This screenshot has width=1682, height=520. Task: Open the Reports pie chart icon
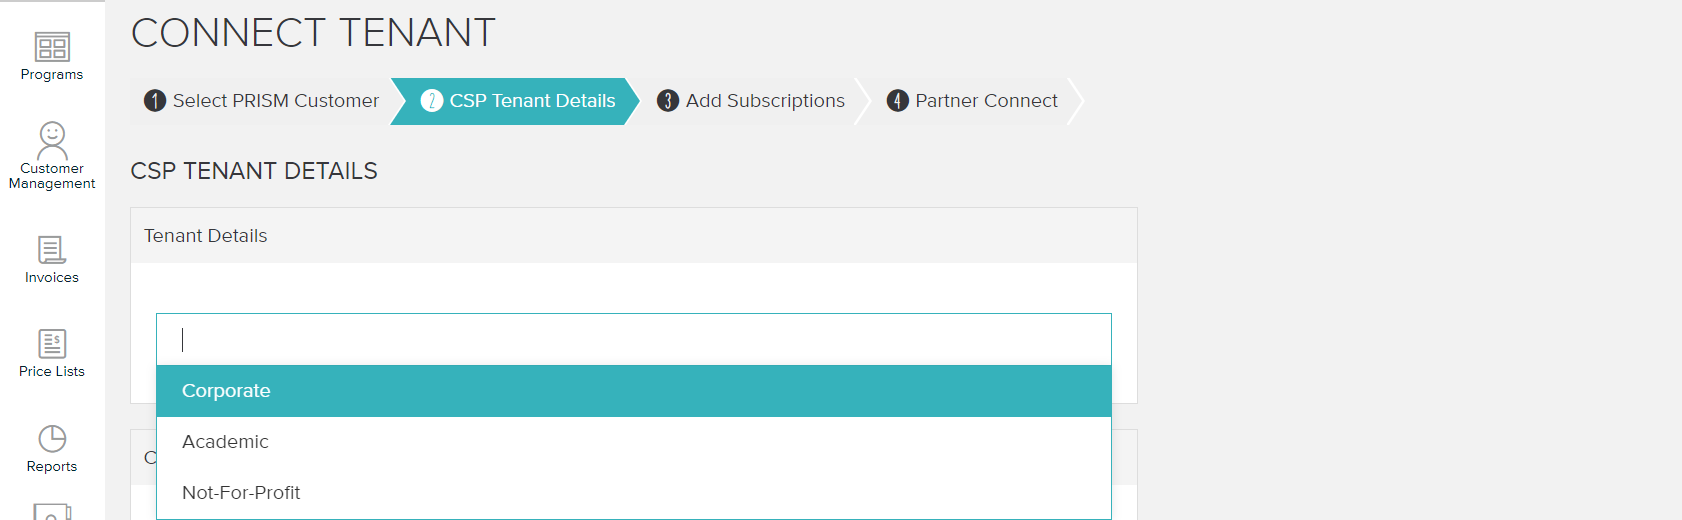52,438
